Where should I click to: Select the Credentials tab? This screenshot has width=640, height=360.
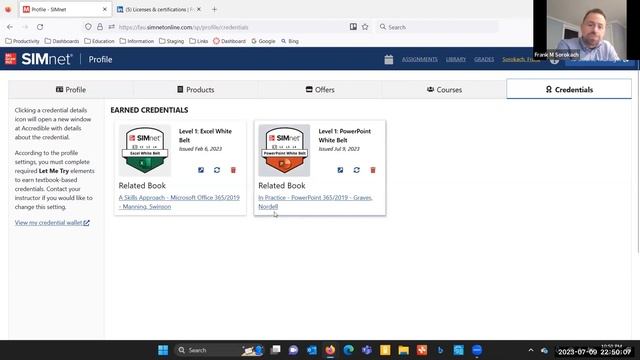point(569,89)
